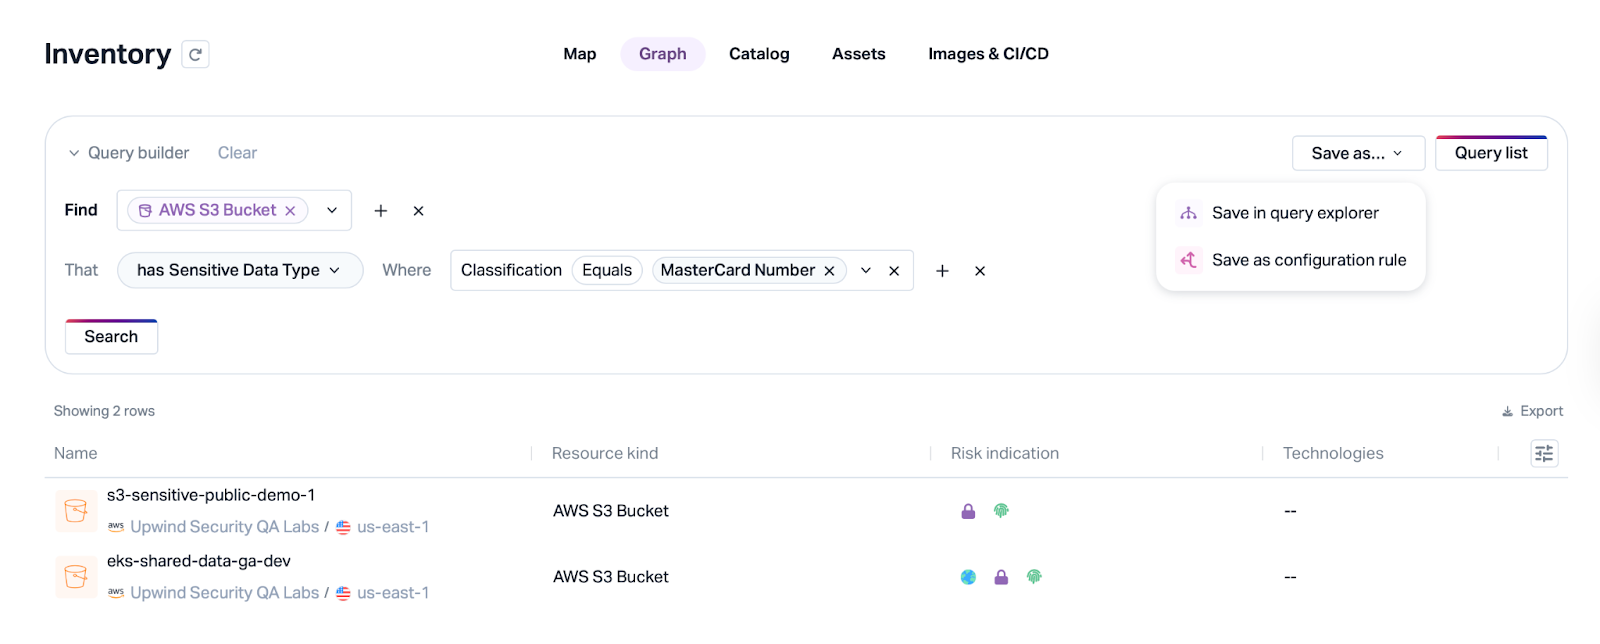This screenshot has width=1600, height=644.
Task: Go to the Assets tab
Action: tap(859, 54)
